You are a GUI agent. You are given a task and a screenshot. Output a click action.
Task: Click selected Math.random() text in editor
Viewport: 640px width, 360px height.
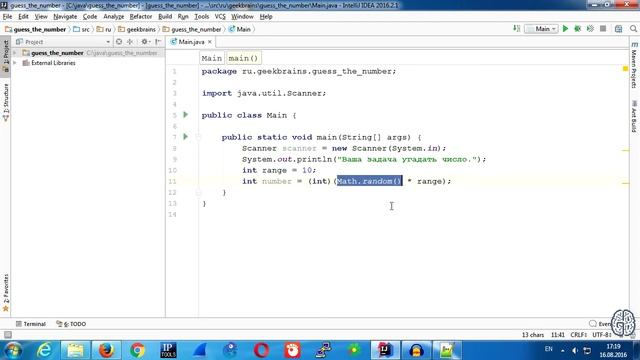369,181
